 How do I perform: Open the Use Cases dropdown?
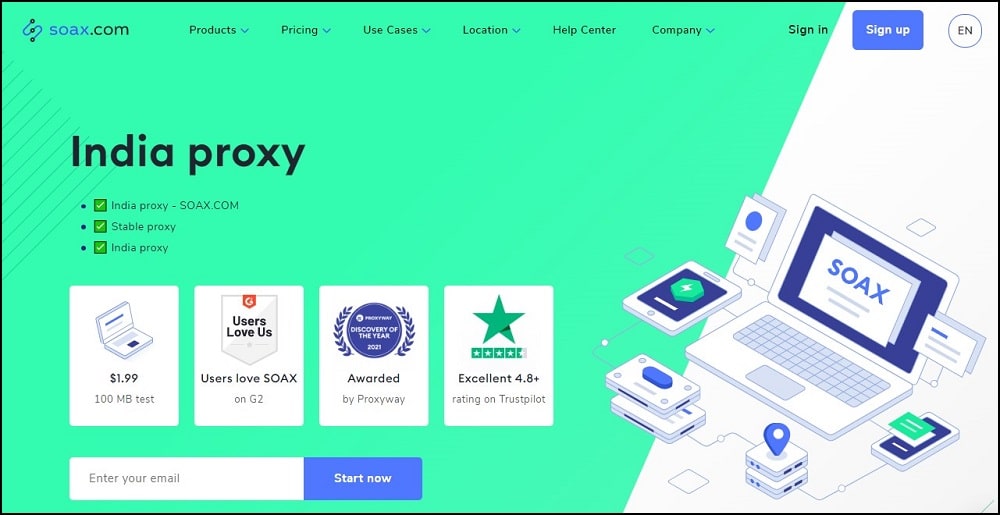tap(397, 30)
